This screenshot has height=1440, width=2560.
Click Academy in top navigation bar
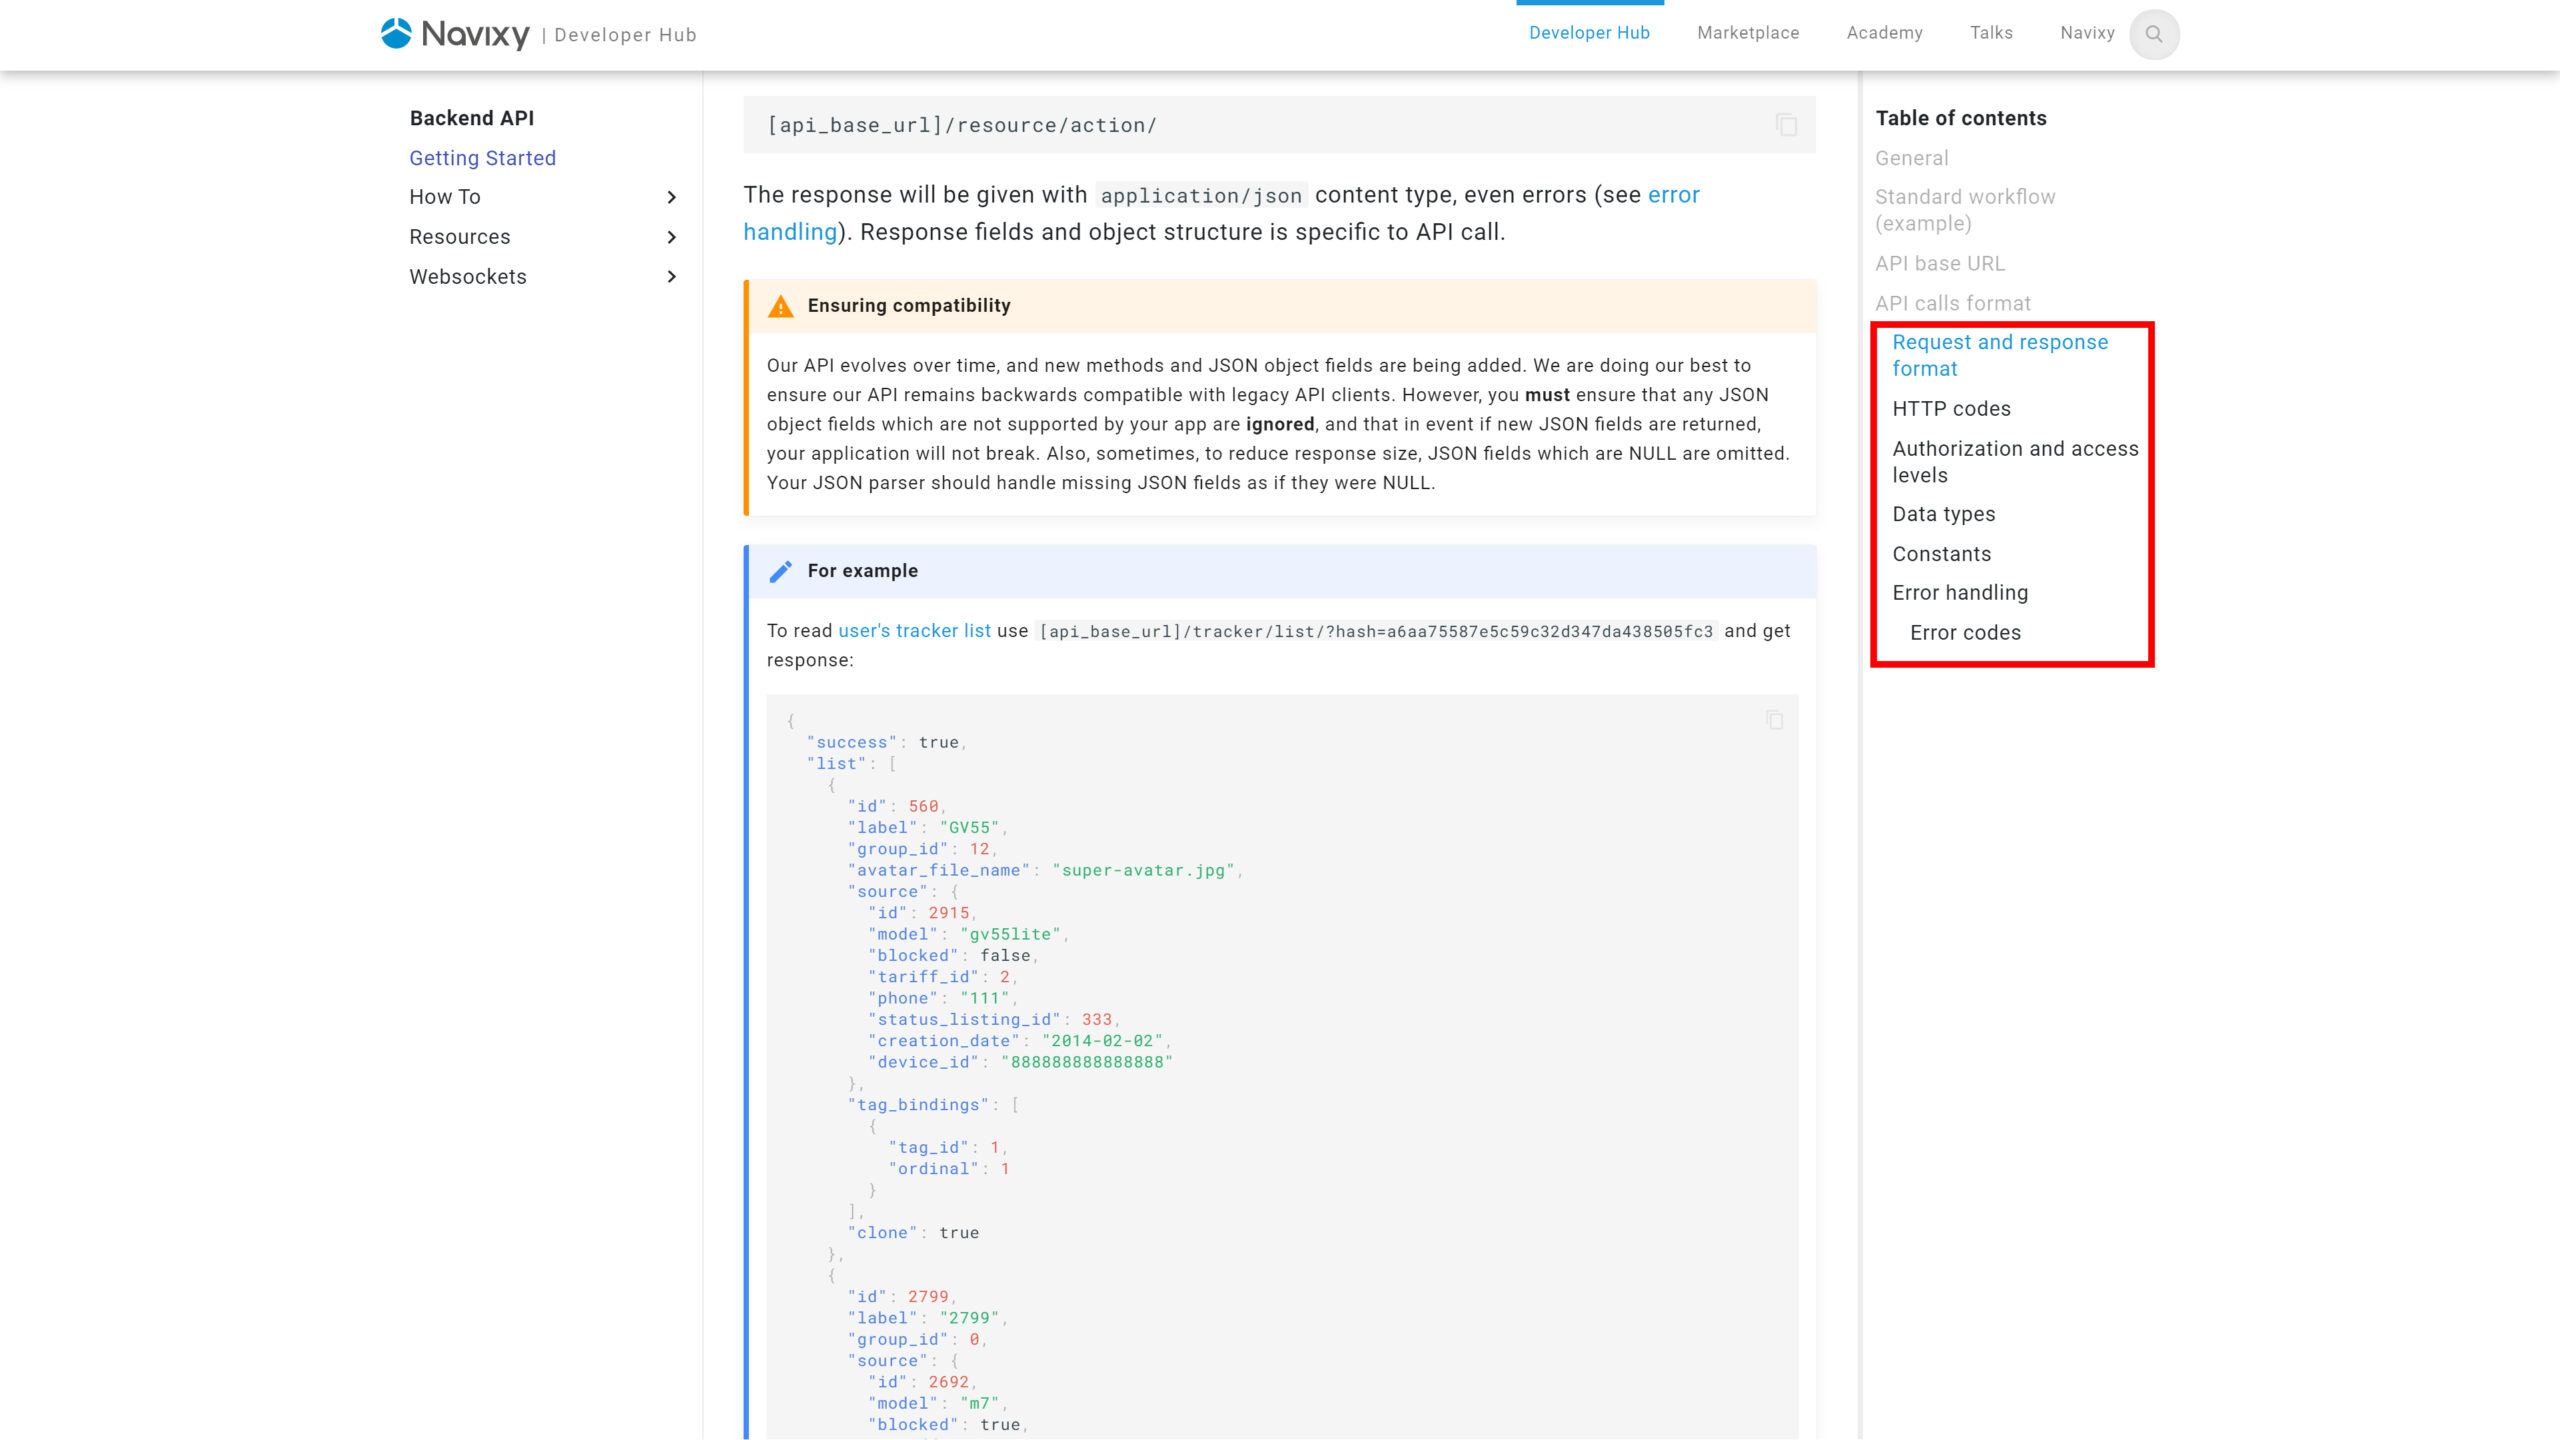[1885, 33]
